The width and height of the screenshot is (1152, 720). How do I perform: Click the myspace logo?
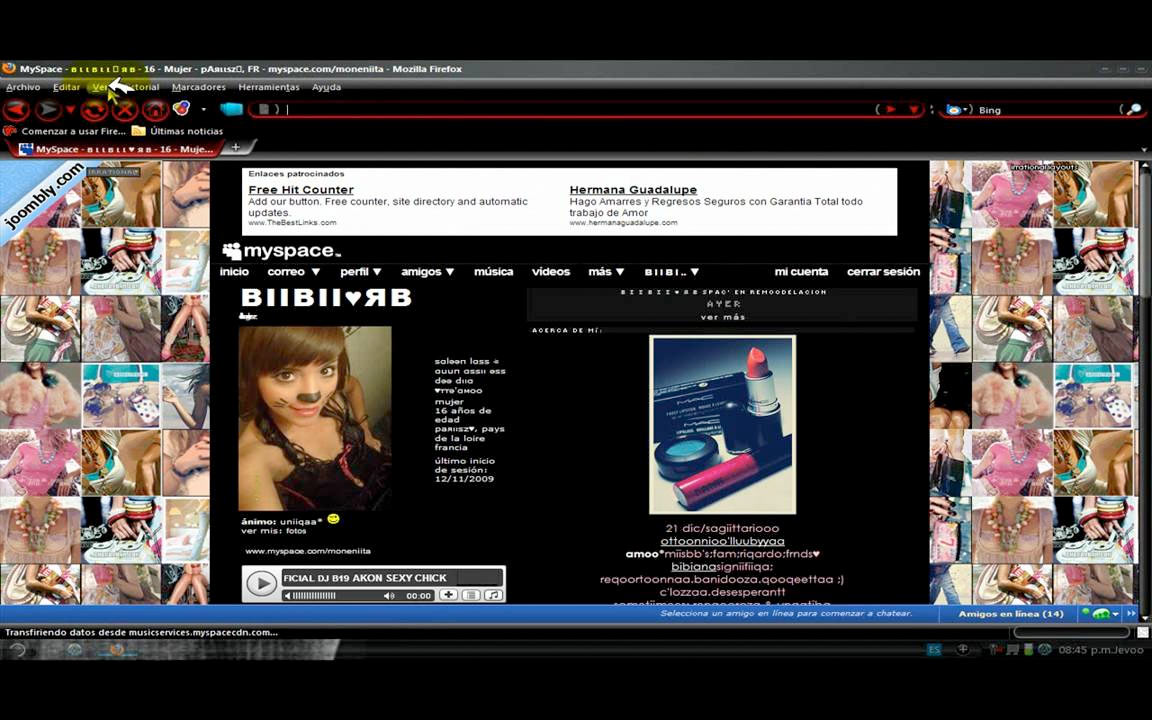(282, 251)
